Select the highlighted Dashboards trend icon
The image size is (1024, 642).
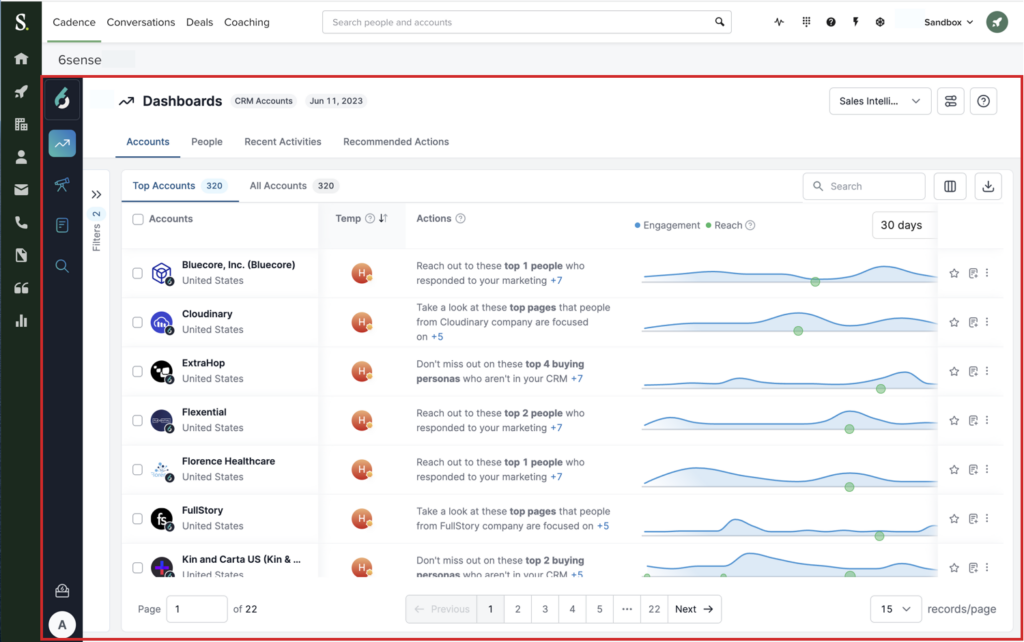click(x=62, y=144)
